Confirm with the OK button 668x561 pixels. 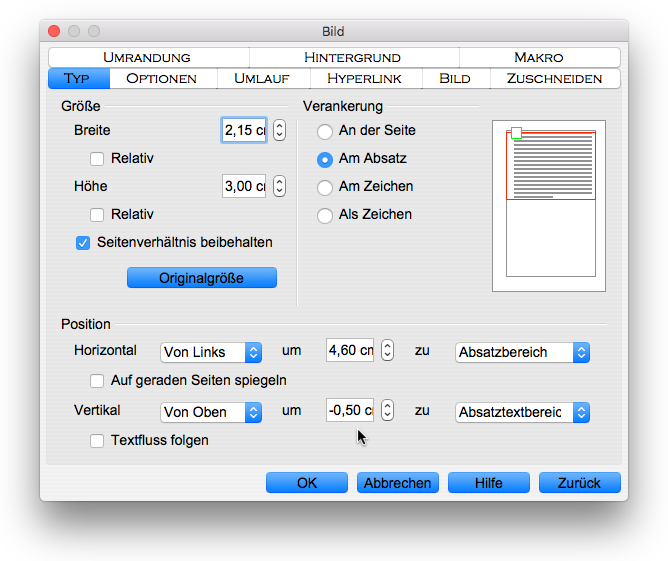coord(307,483)
